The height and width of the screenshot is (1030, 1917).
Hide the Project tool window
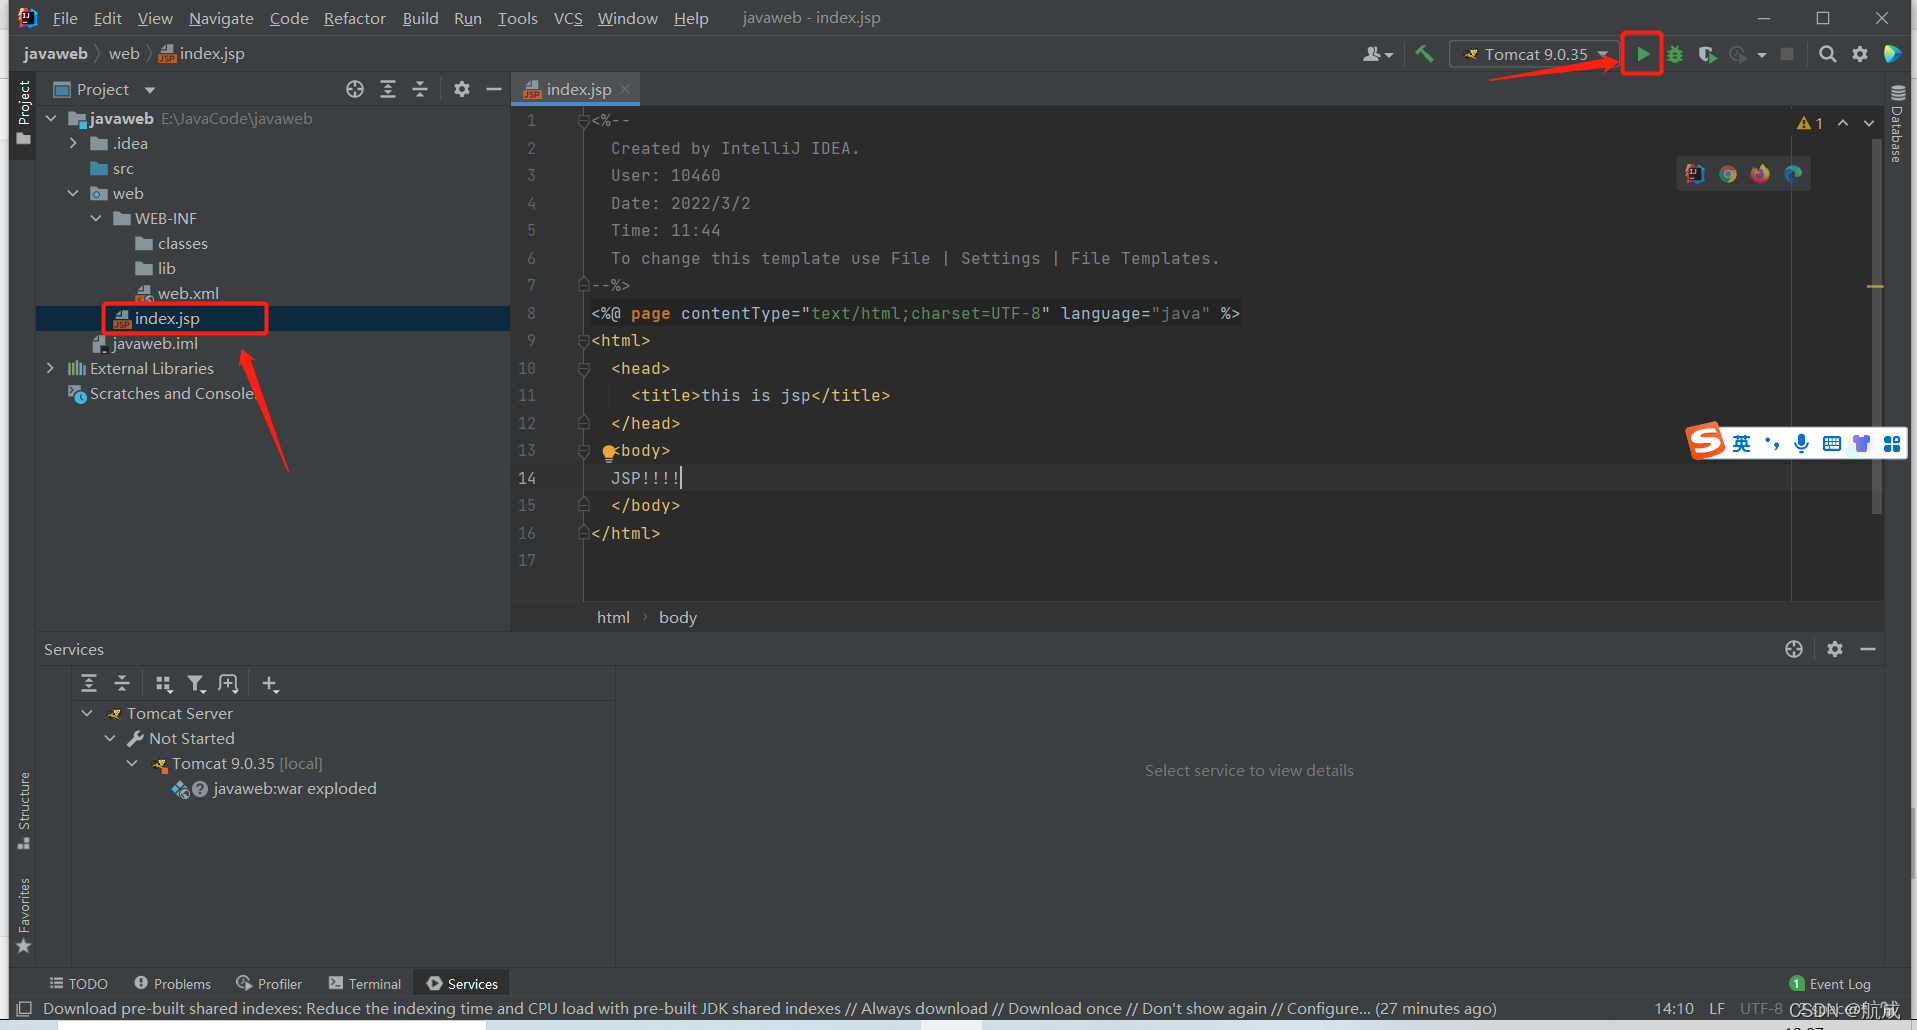tap(493, 89)
